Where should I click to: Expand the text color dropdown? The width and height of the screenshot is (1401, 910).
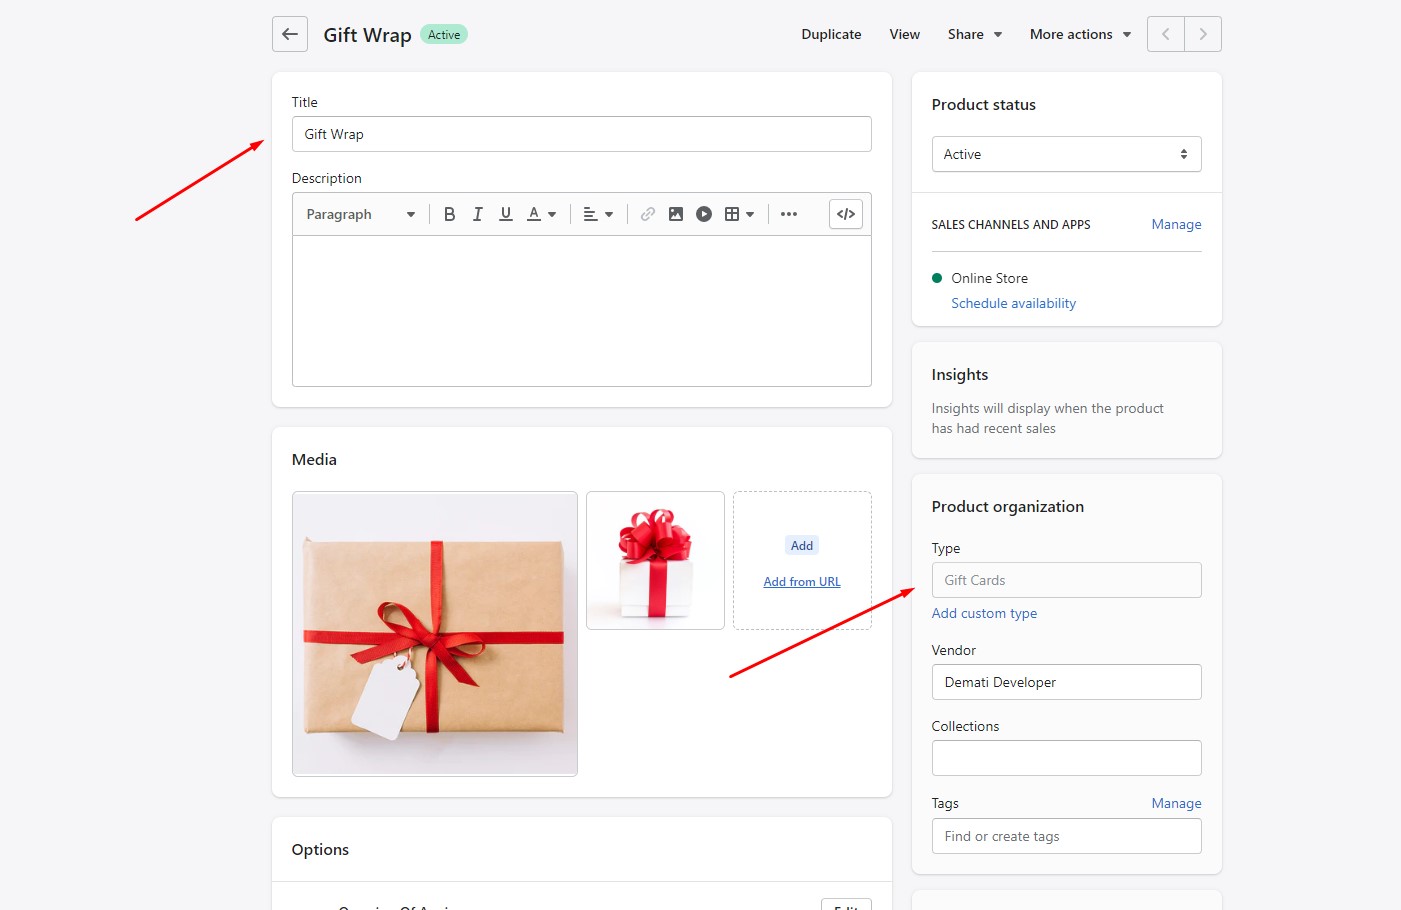(541, 214)
